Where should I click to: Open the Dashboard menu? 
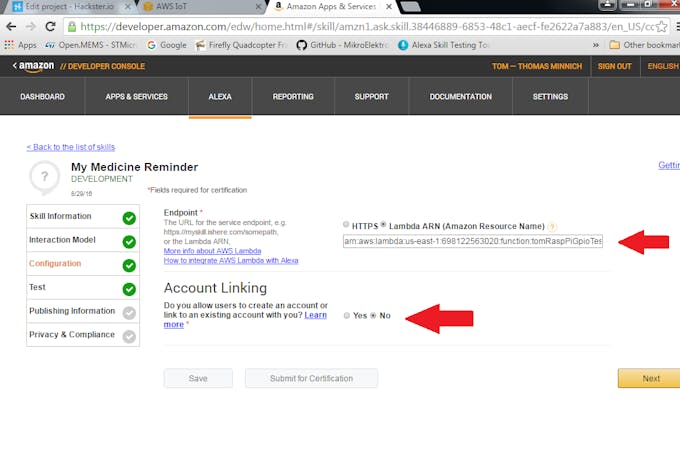click(42, 97)
